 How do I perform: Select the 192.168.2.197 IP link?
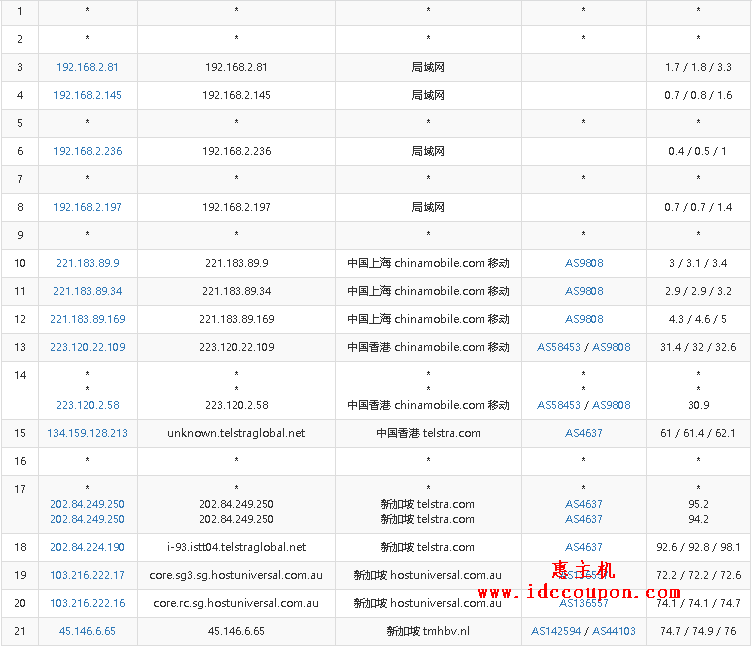click(x=87, y=207)
